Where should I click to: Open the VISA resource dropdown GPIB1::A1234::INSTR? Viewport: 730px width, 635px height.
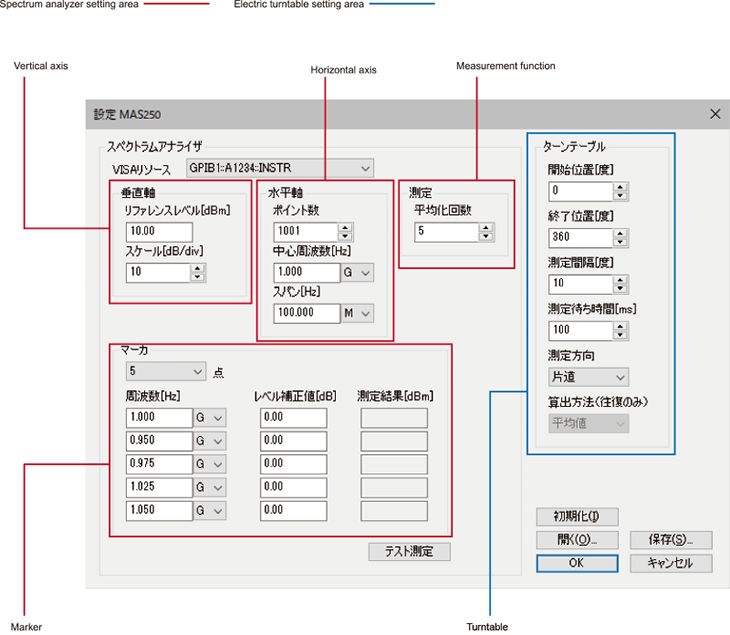[x=280, y=168]
